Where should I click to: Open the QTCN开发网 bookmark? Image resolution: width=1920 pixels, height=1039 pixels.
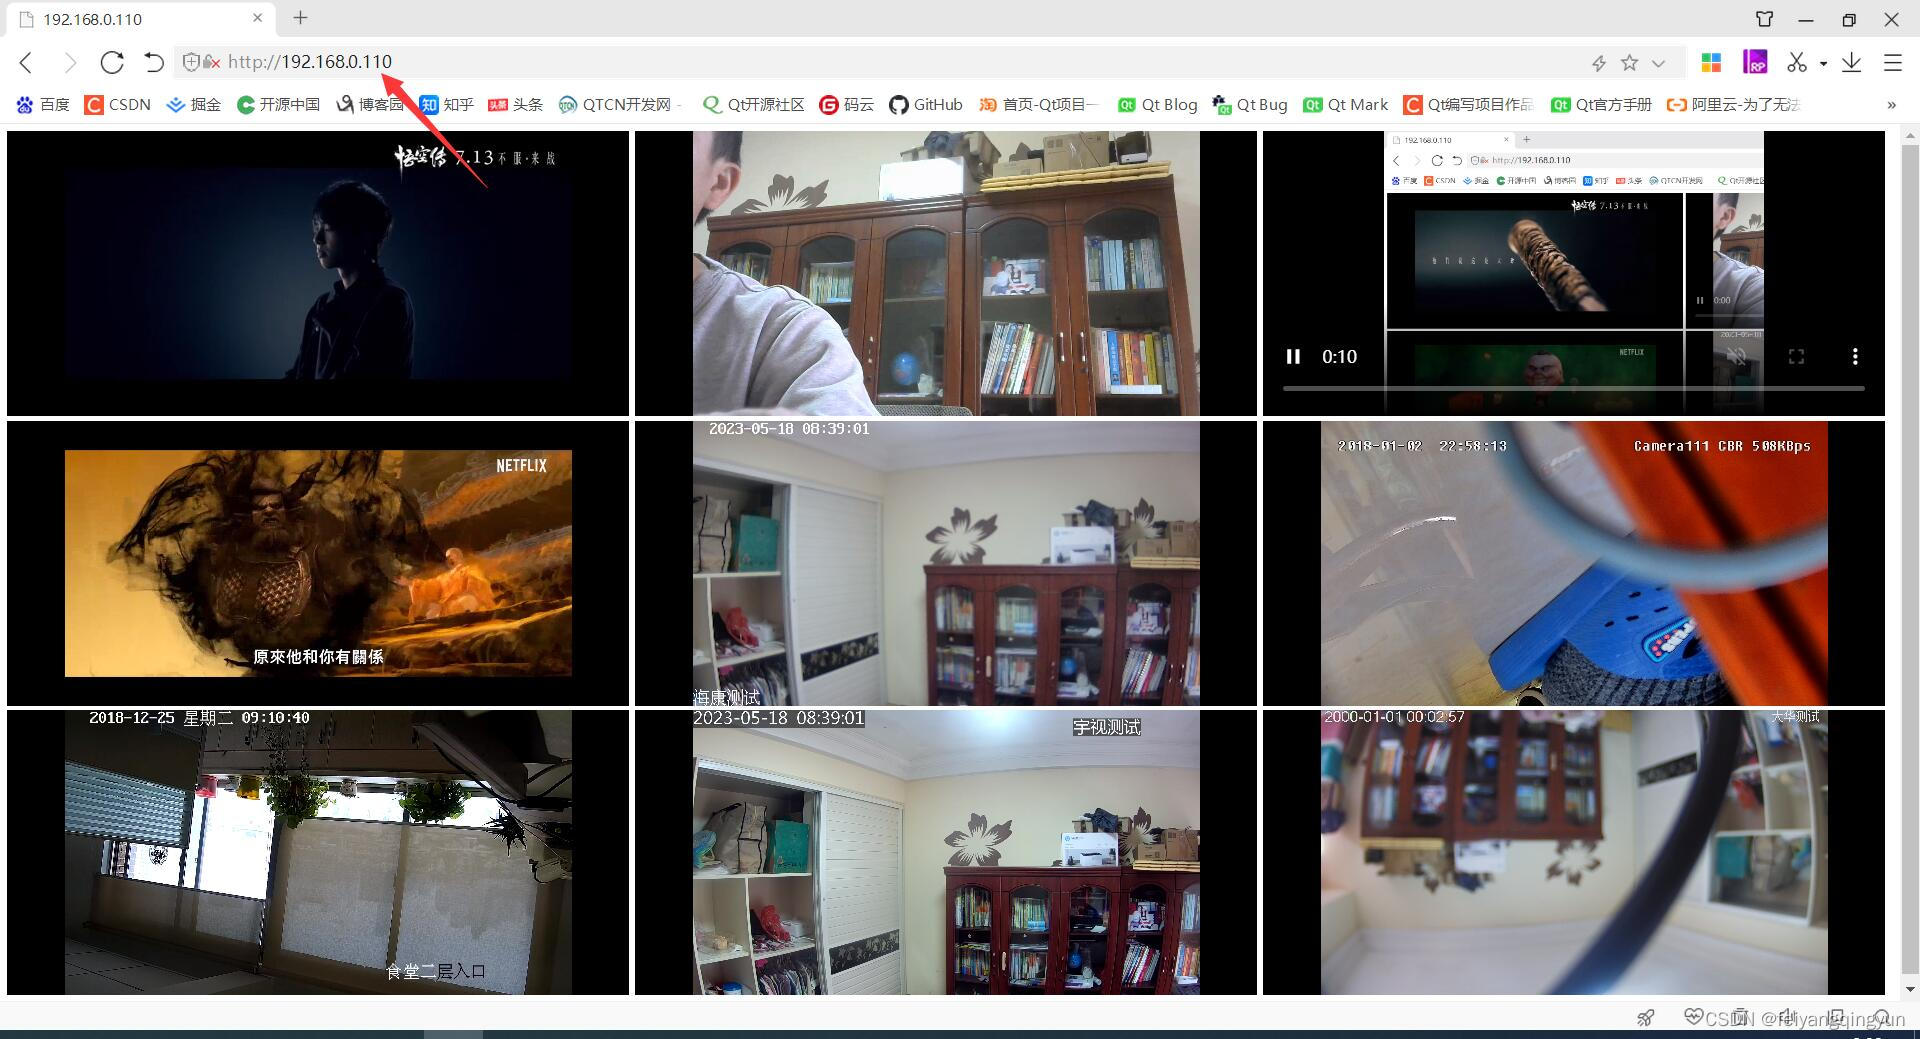coord(620,104)
